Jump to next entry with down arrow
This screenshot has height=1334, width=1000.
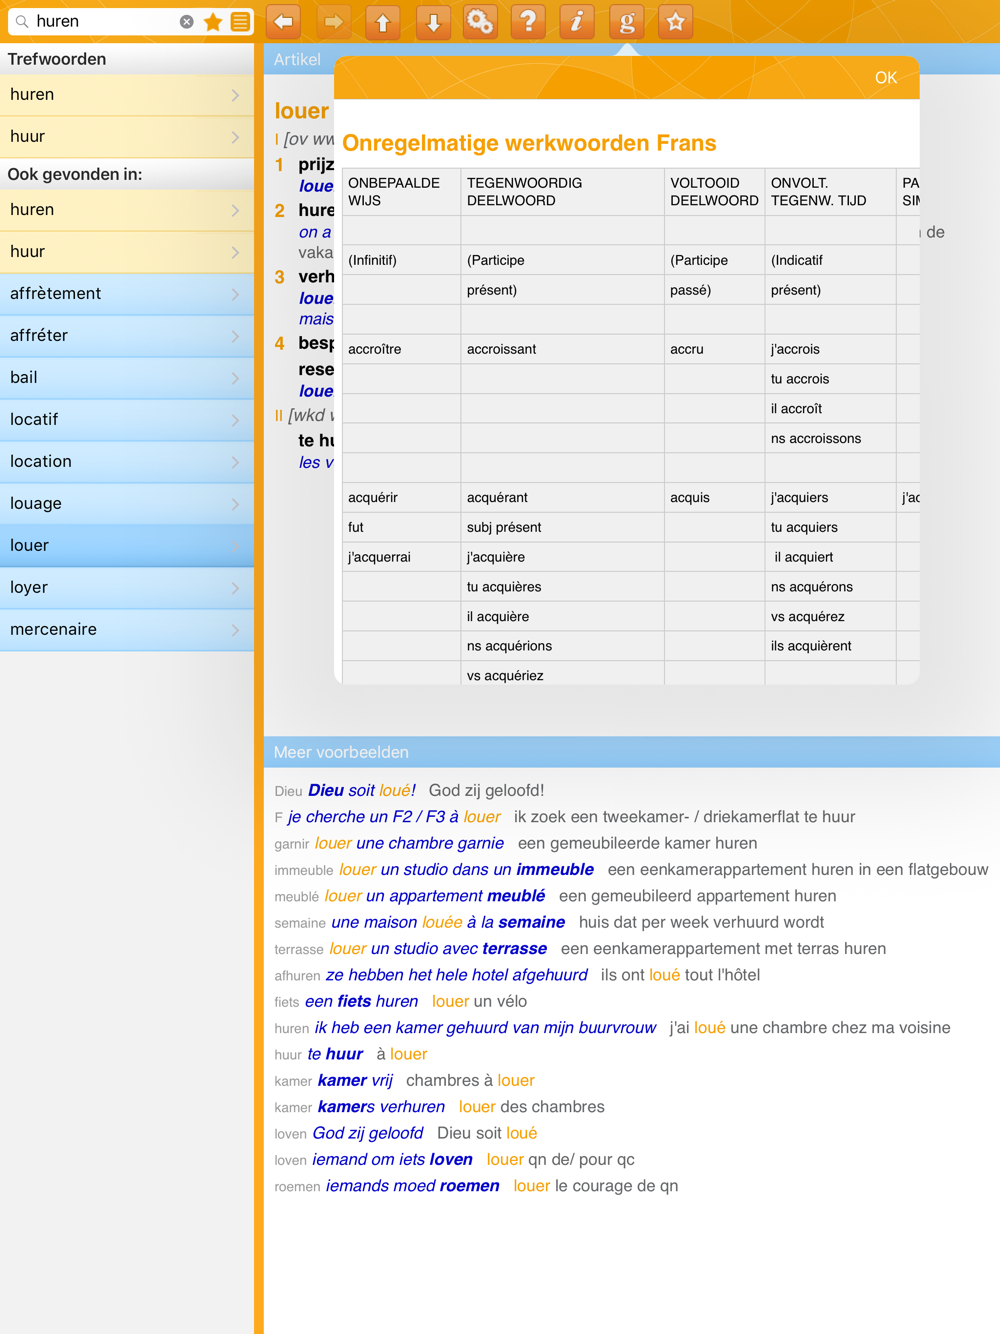(432, 21)
